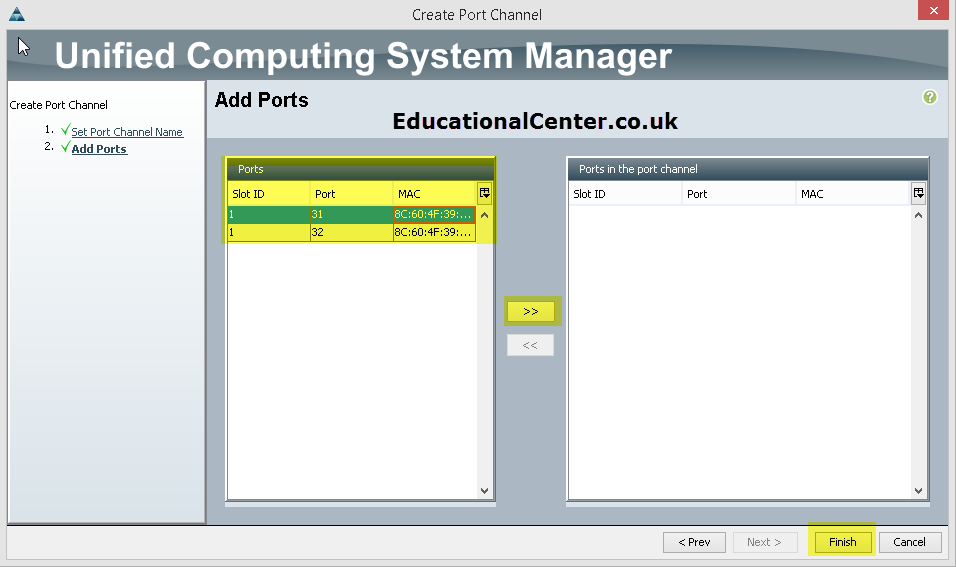Screen dimensions: 956x567
Task: Click the << remove ports button
Action: point(530,345)
